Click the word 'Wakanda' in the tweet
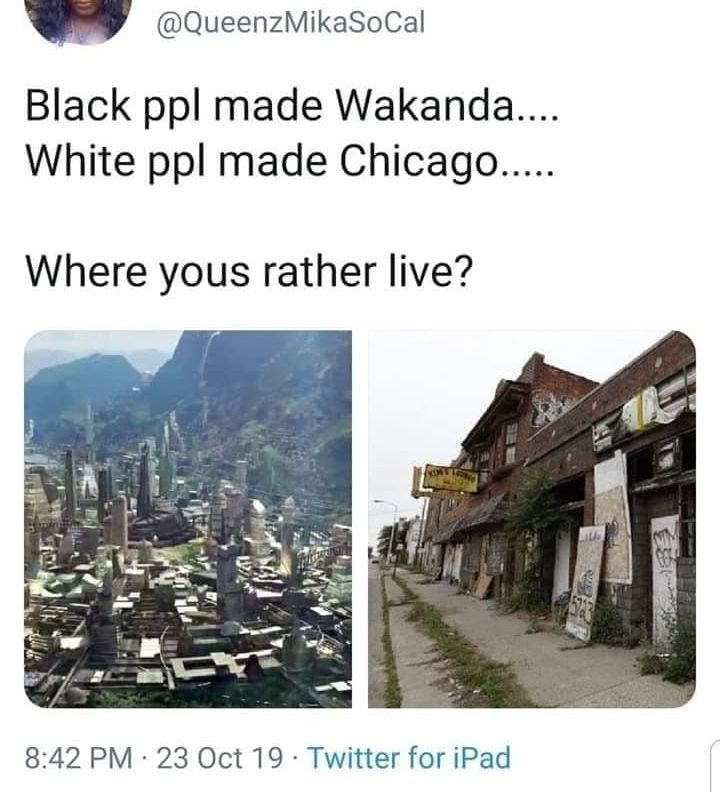The width and height of the screenshot is (720, 792). click(x=423, y=106)
